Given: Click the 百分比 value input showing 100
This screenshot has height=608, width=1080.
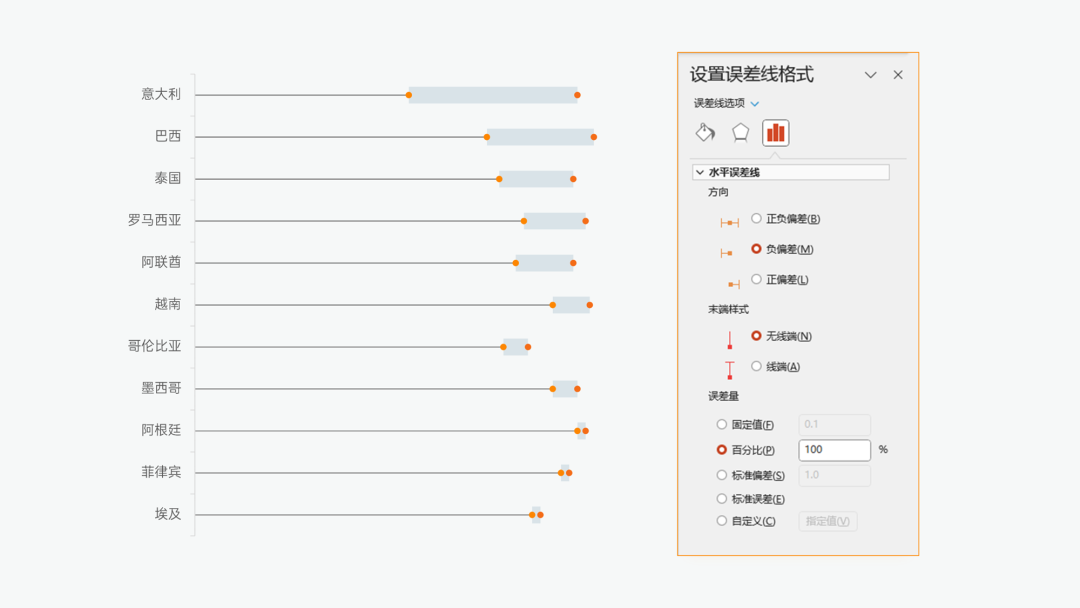Looking at the screenshot, I should [x=834, y=450].
